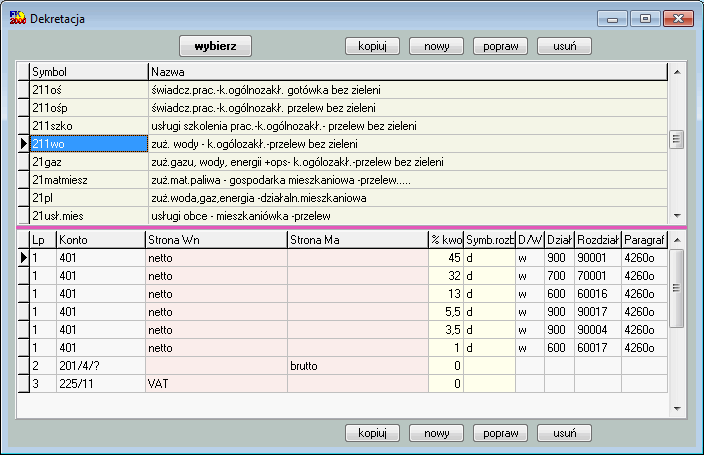Click the Rozdział cell 90004

coord(598,330)
